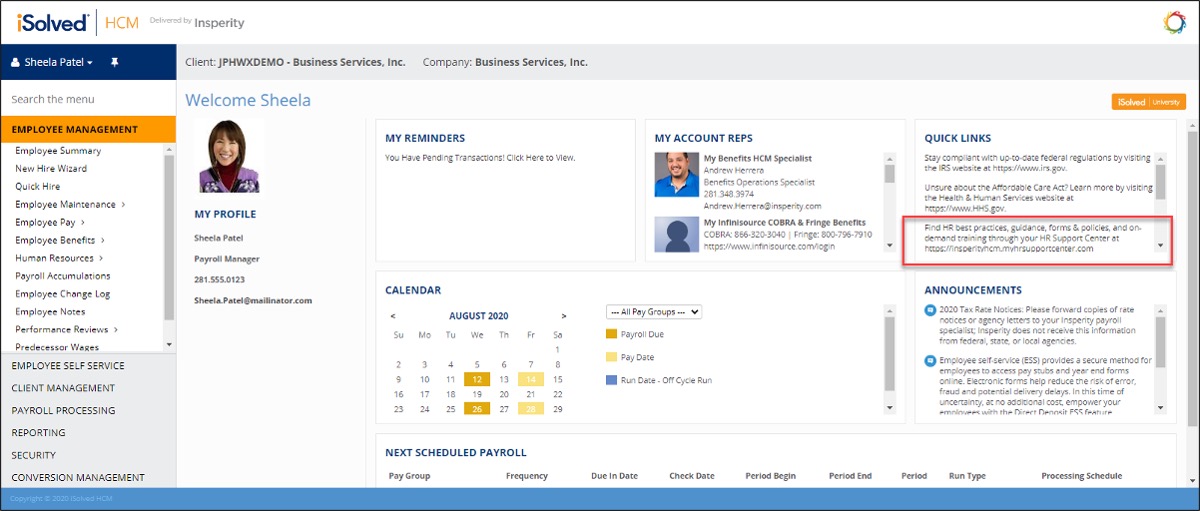This screenshot has width=1200, height=511.
Task: Click the Payroll Due legend color swatch
Action: pyautogui.click(x=612, y=334)
